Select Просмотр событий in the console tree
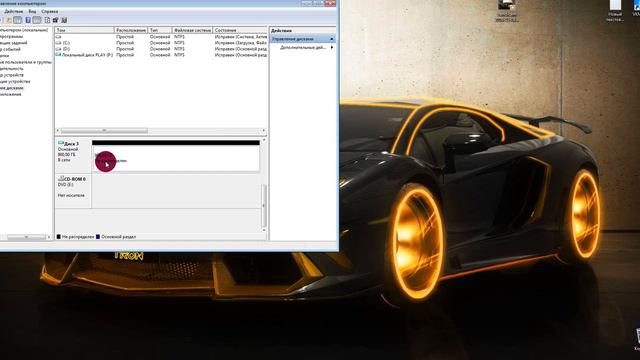640x360 pixels. [x=10, y=49]
